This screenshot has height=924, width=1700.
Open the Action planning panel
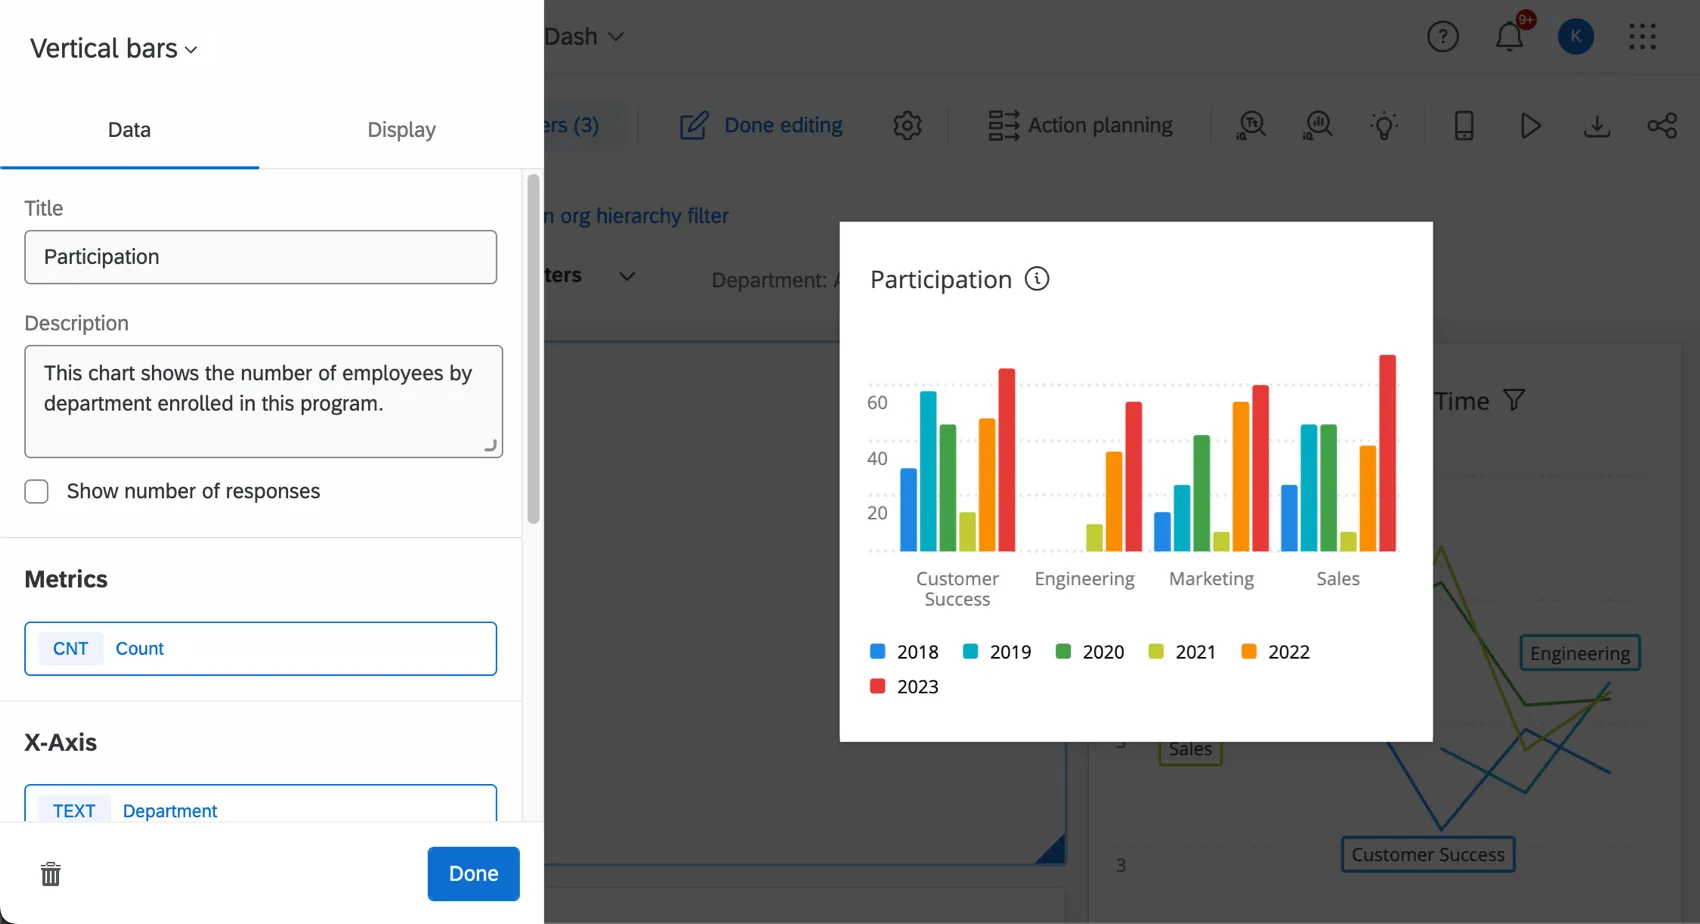point(1080,125)
